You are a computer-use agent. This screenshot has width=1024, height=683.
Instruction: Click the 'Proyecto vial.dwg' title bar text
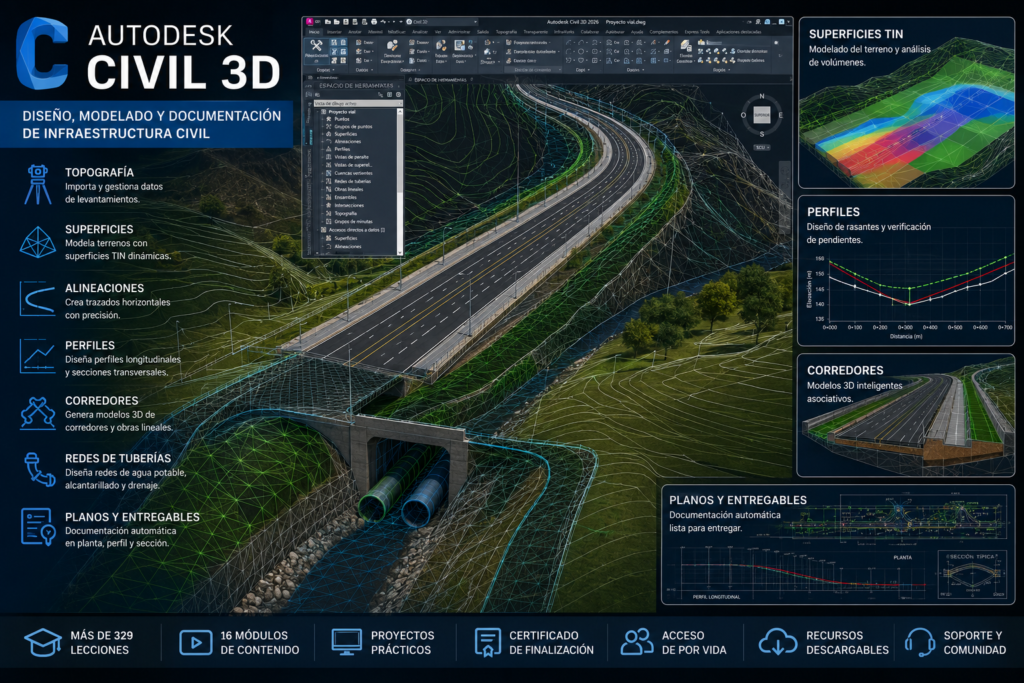(x=626, y=22)
